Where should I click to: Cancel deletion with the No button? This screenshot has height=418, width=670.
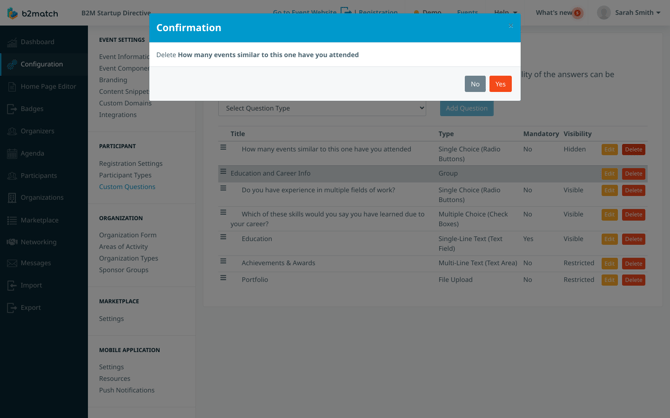[475, 84]
